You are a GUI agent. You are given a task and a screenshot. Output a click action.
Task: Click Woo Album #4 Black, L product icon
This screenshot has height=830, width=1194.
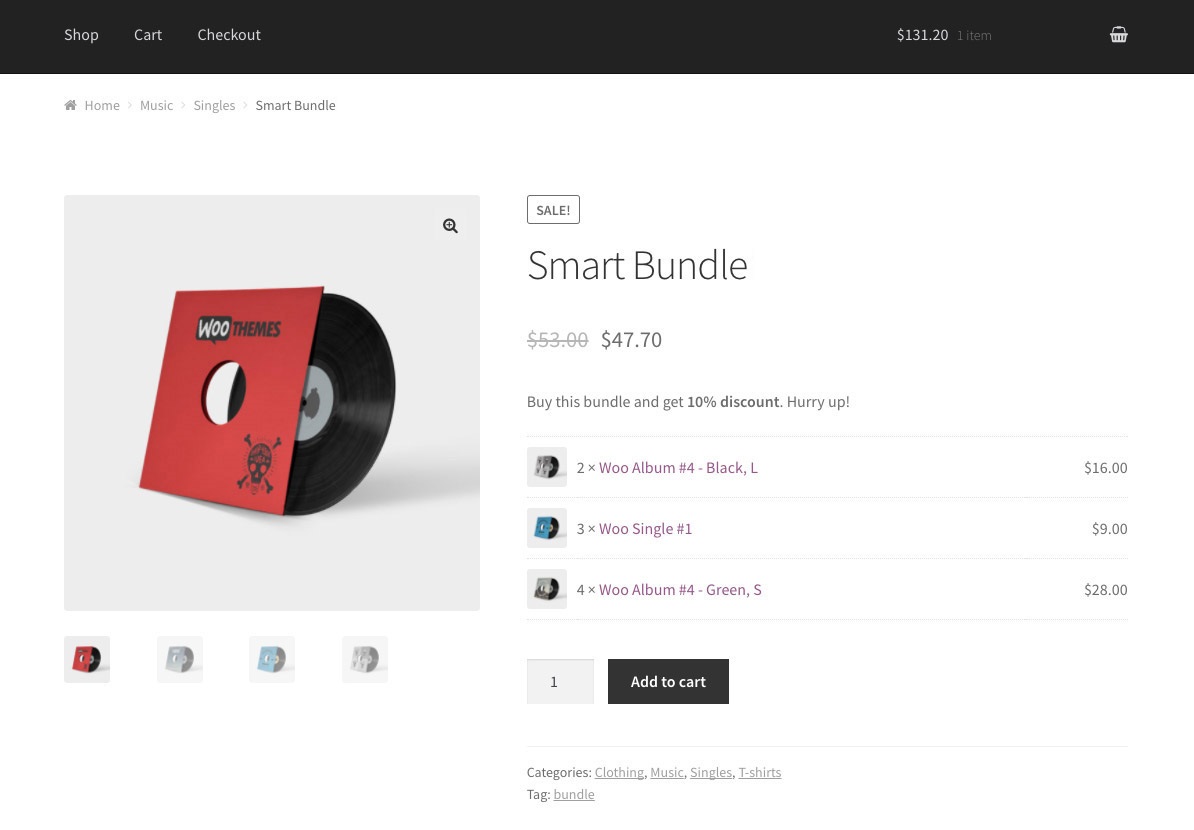coord(547,467)
